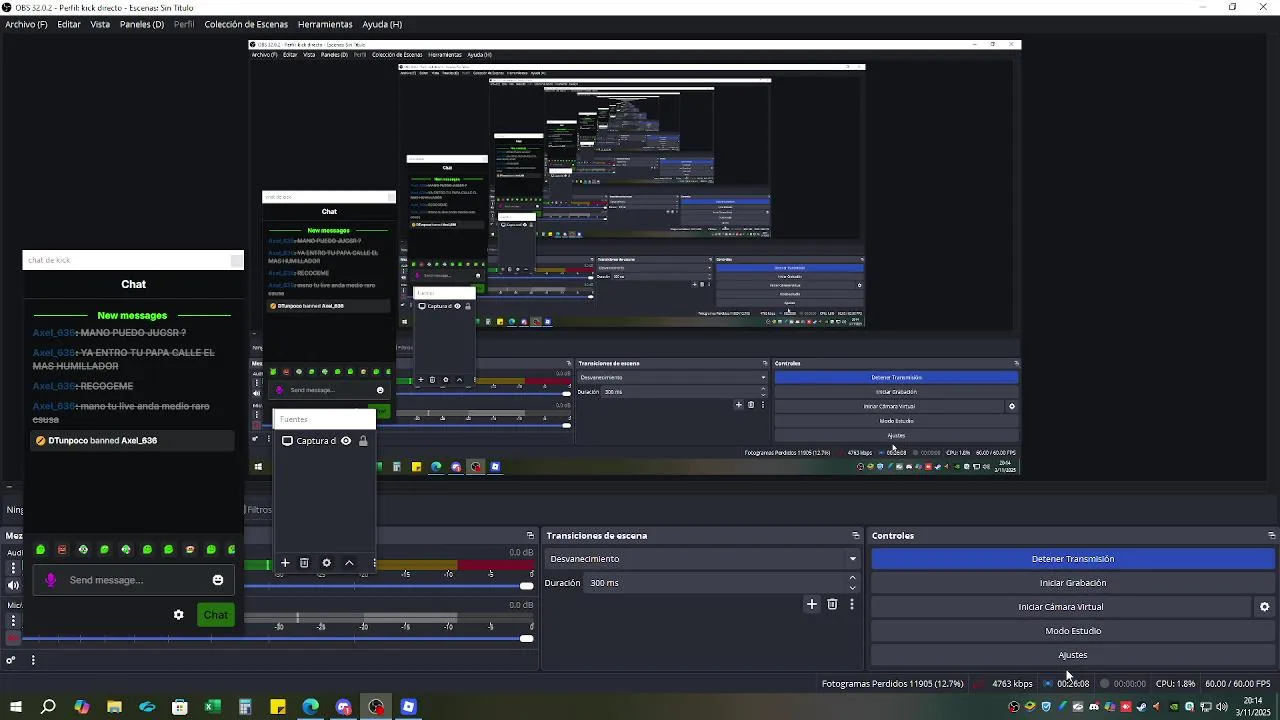Click the '4763 kbps' bitrate status

[1012, 684]
